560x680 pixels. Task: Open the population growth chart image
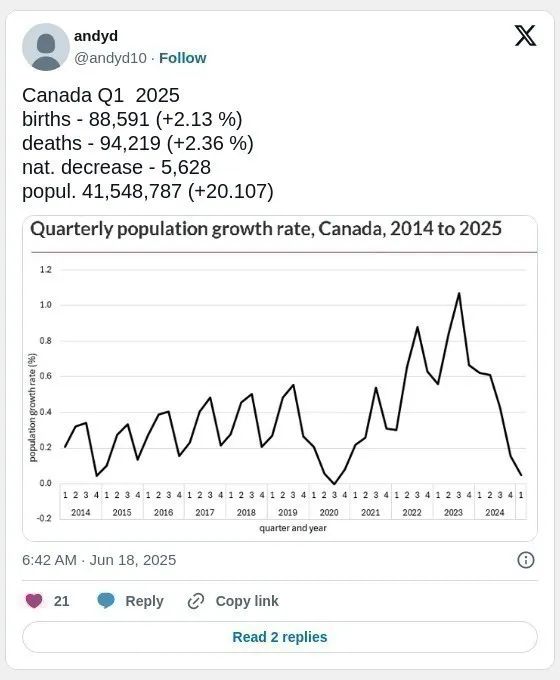[x=280, y=378]
